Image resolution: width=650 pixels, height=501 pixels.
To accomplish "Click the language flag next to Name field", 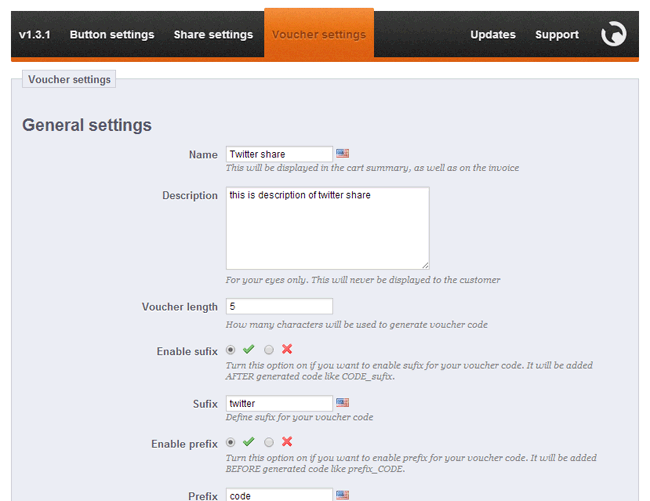I will coord(342,153).
